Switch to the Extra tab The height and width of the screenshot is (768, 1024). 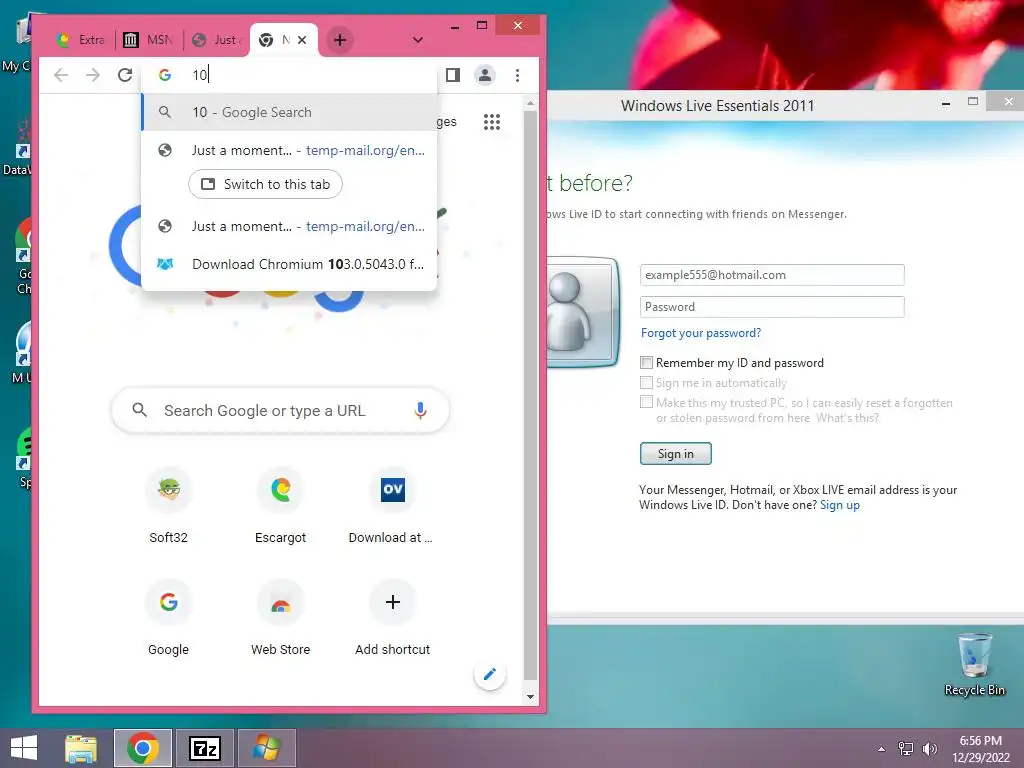click(81, 40)
